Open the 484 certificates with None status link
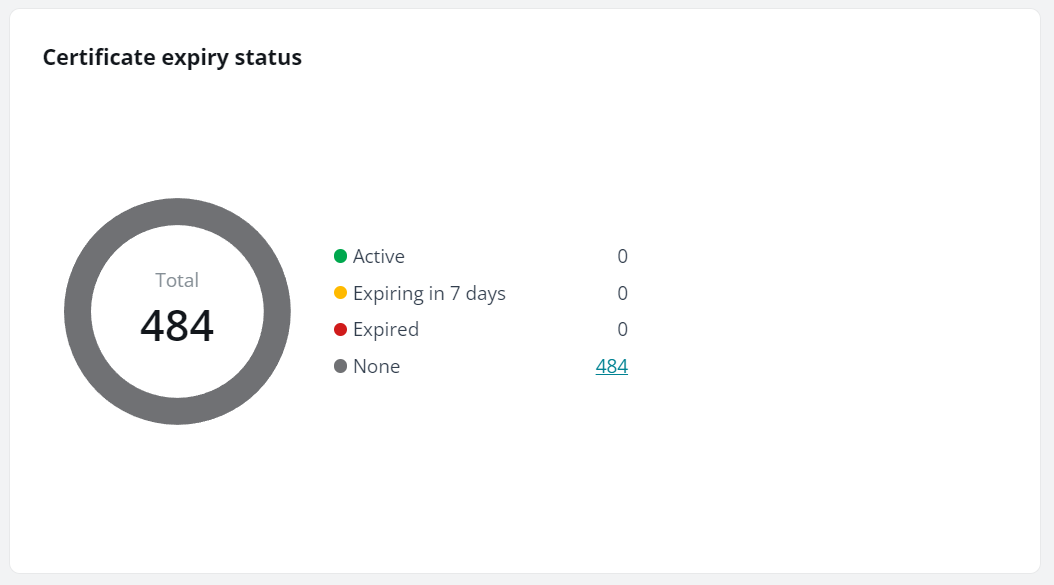 (x=610, y=366)
